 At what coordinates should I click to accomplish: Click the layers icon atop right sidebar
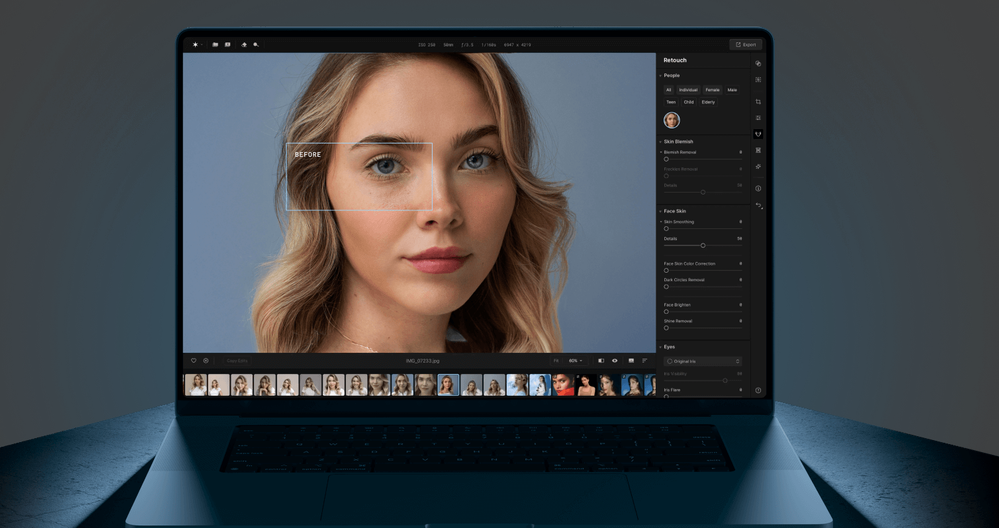(x=758, y=63)
